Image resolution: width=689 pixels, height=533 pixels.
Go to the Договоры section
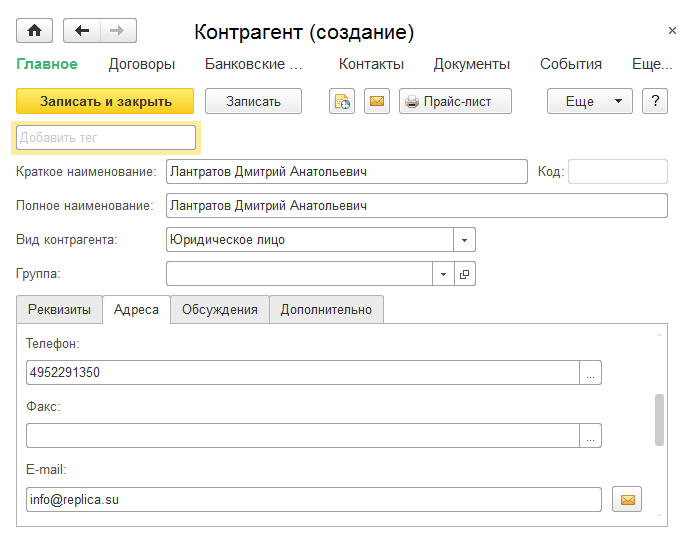pyautogui.click(x=141, y=64)
